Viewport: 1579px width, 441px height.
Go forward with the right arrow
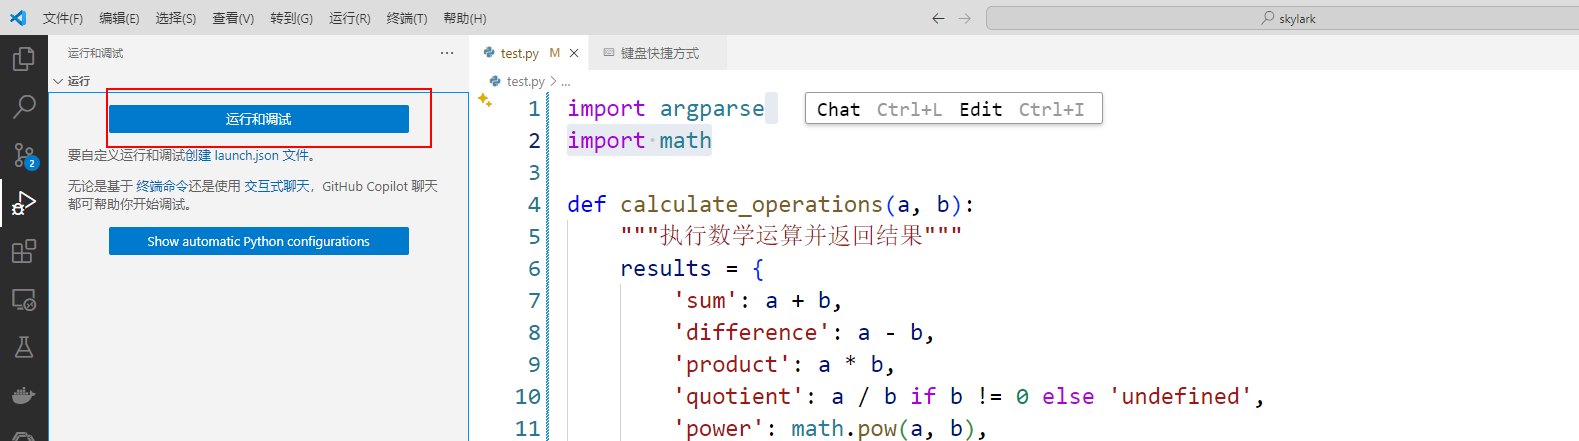tap(964, 18)
